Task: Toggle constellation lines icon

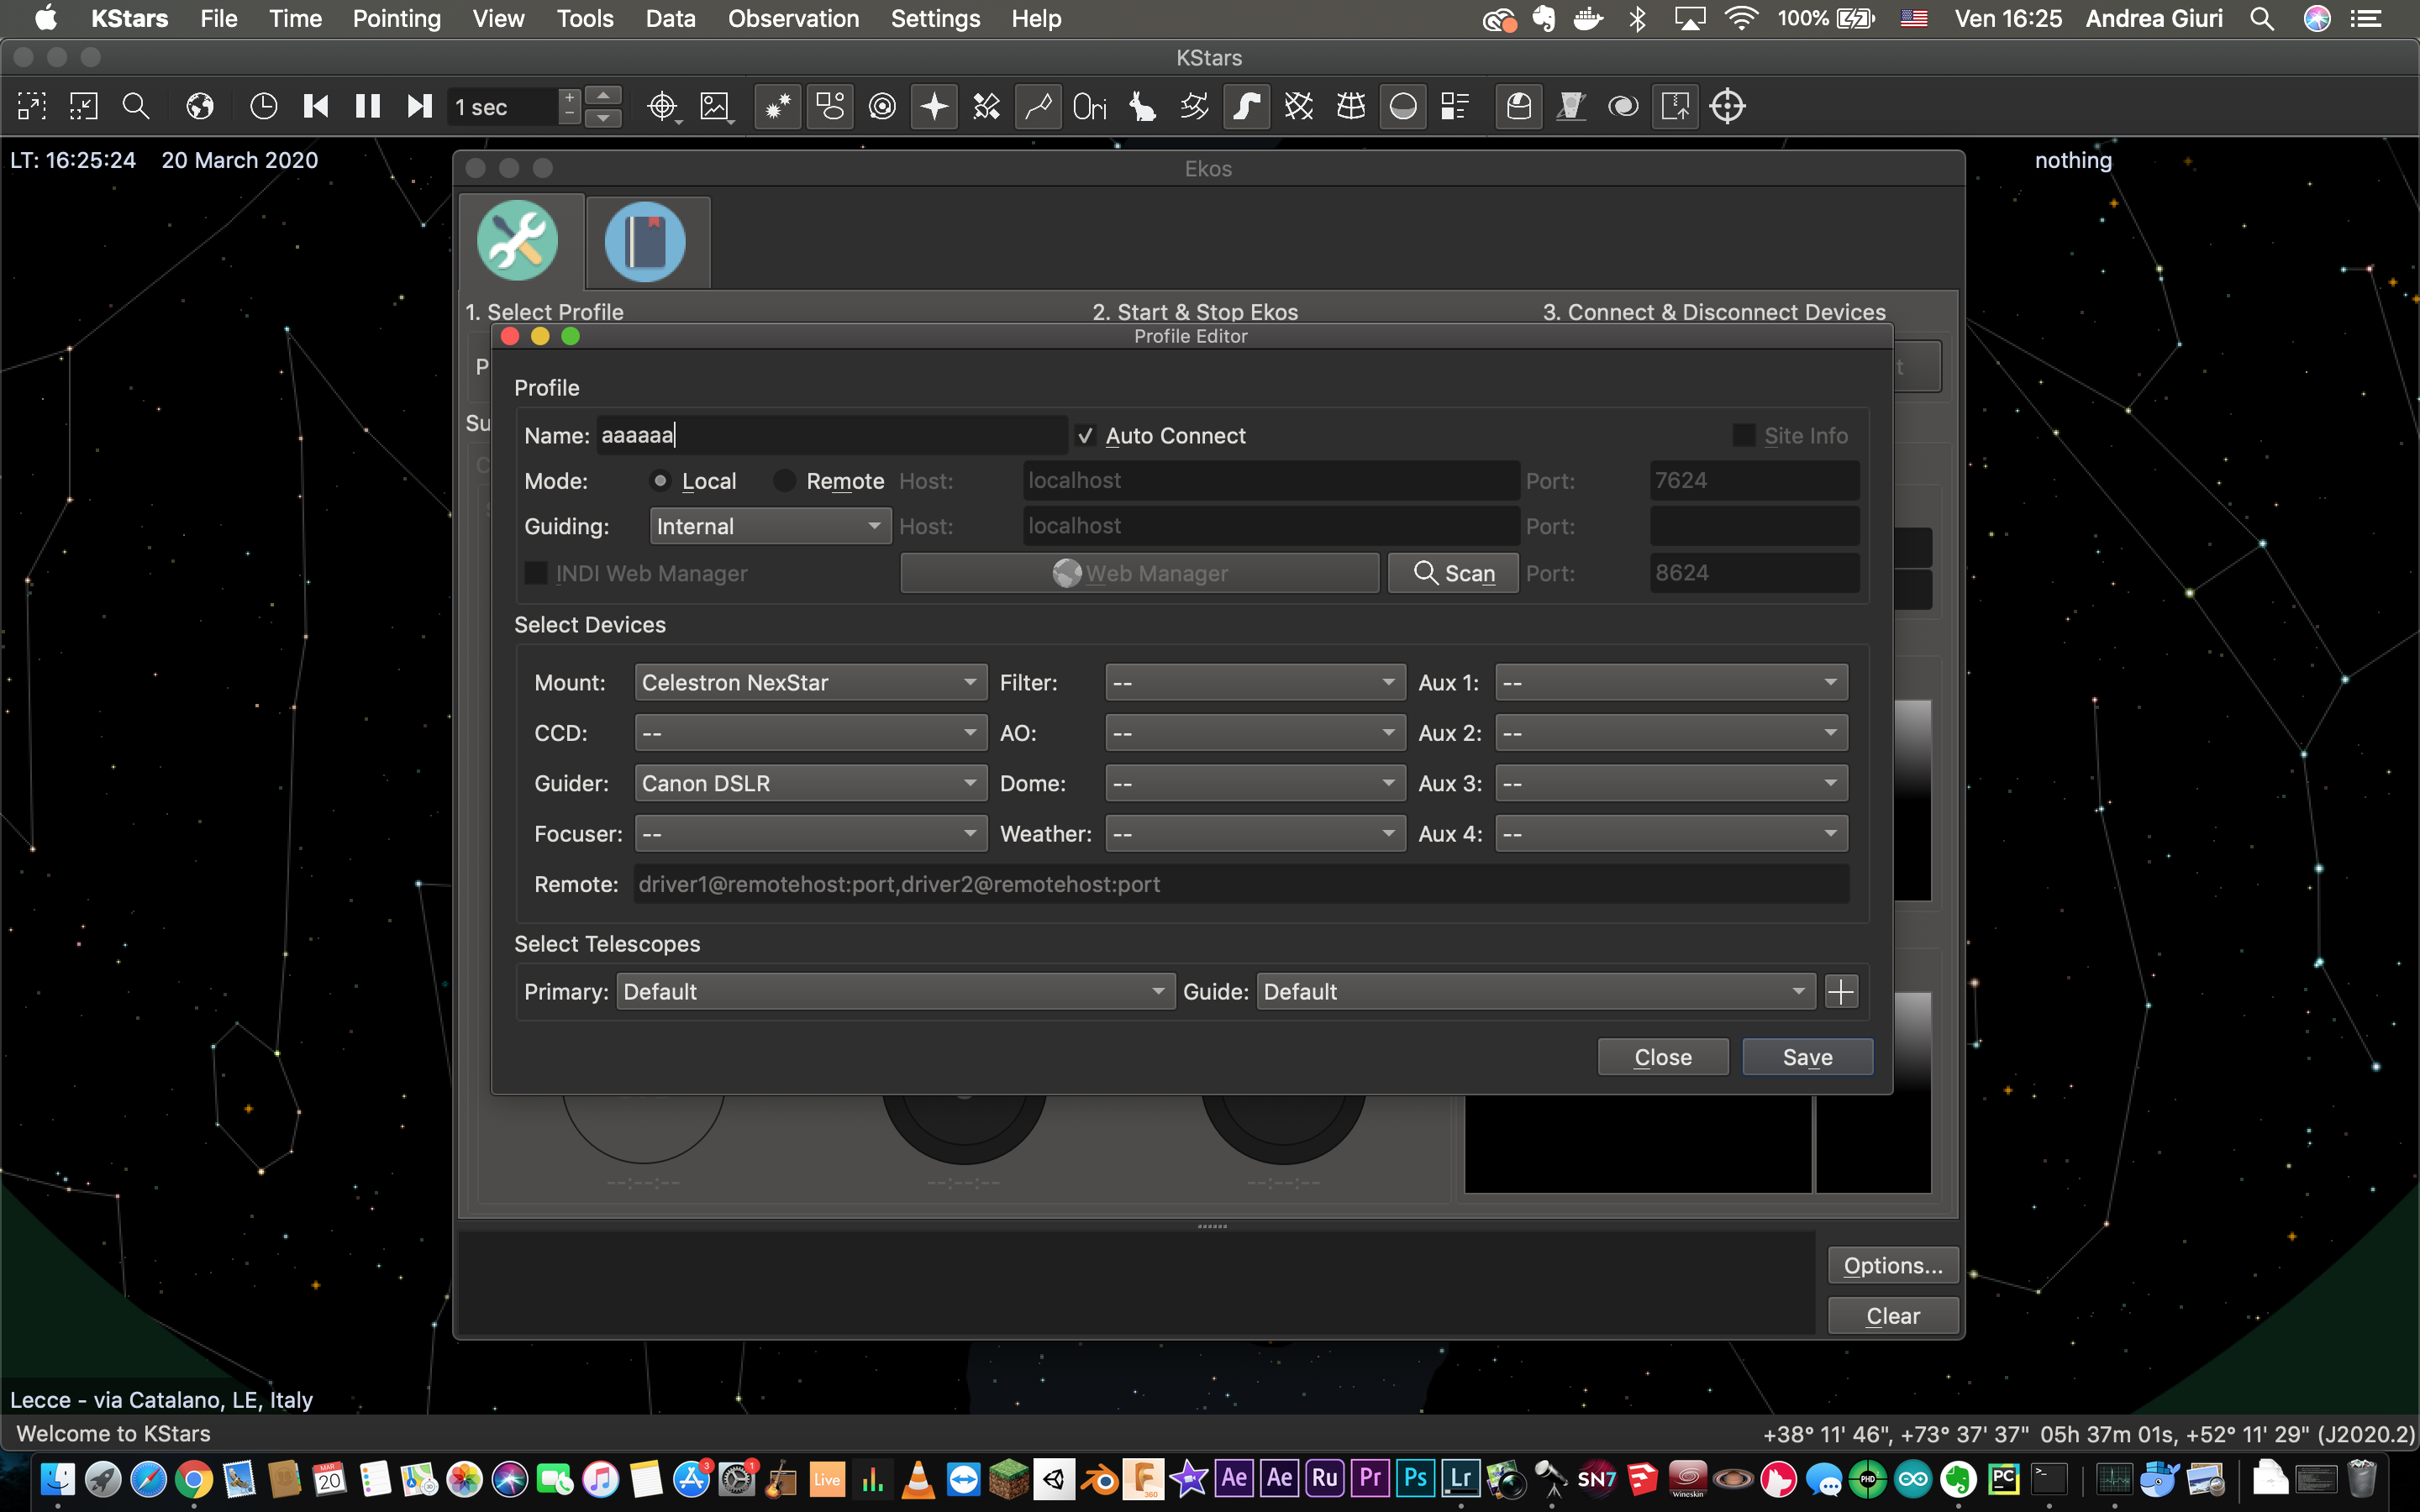Action: (x=1038, y=106)
